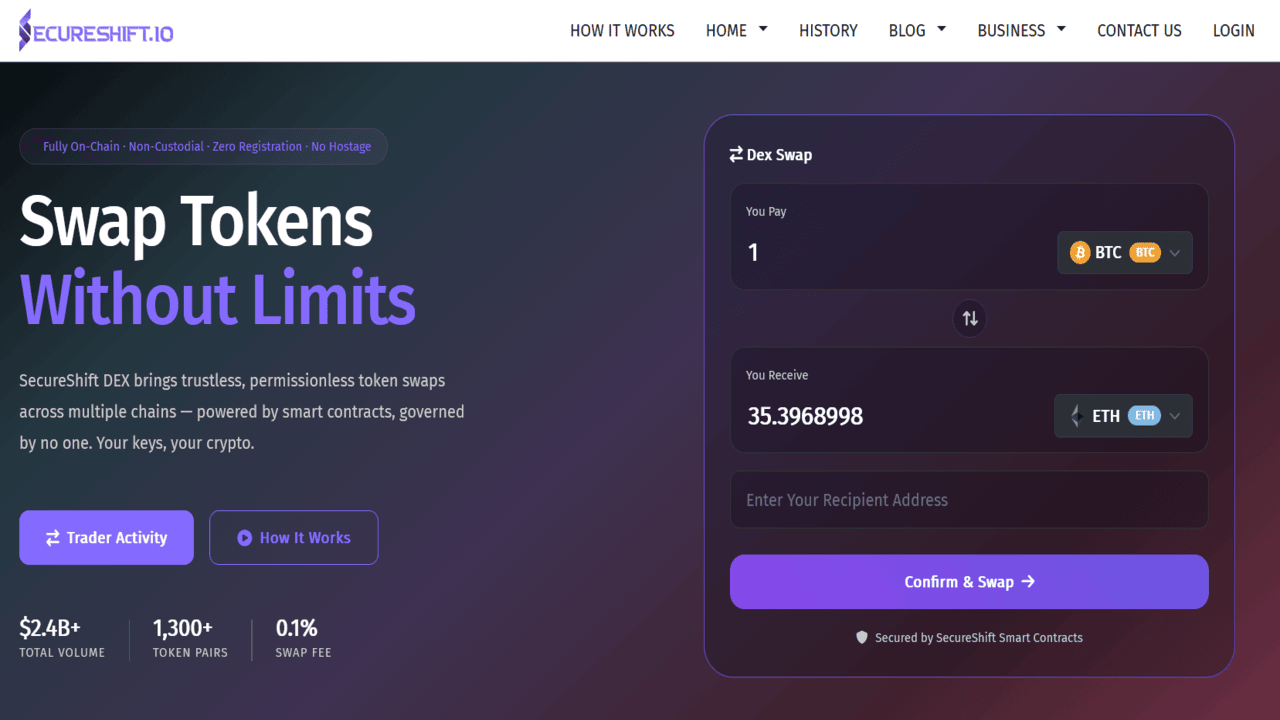The height and width of the screenshot is (720, 1280).
Task: Click the How It Works play button
Action: pos(294,538)
